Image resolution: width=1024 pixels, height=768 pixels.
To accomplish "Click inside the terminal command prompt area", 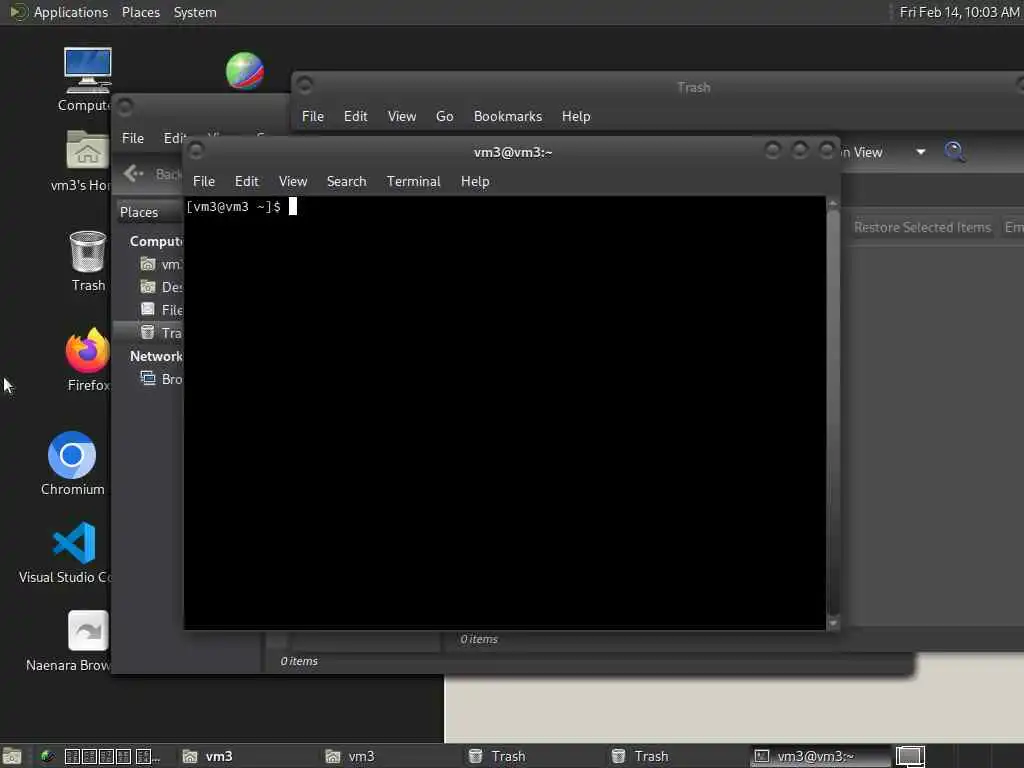I will (x=504, y=413).
